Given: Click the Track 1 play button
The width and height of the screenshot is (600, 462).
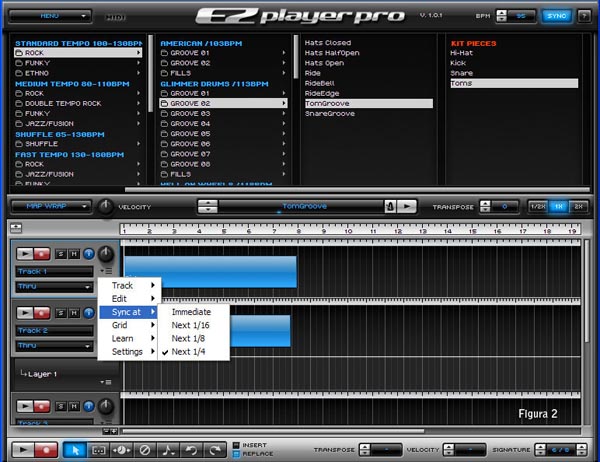Looking at the screenshot, I should point(25,254).
